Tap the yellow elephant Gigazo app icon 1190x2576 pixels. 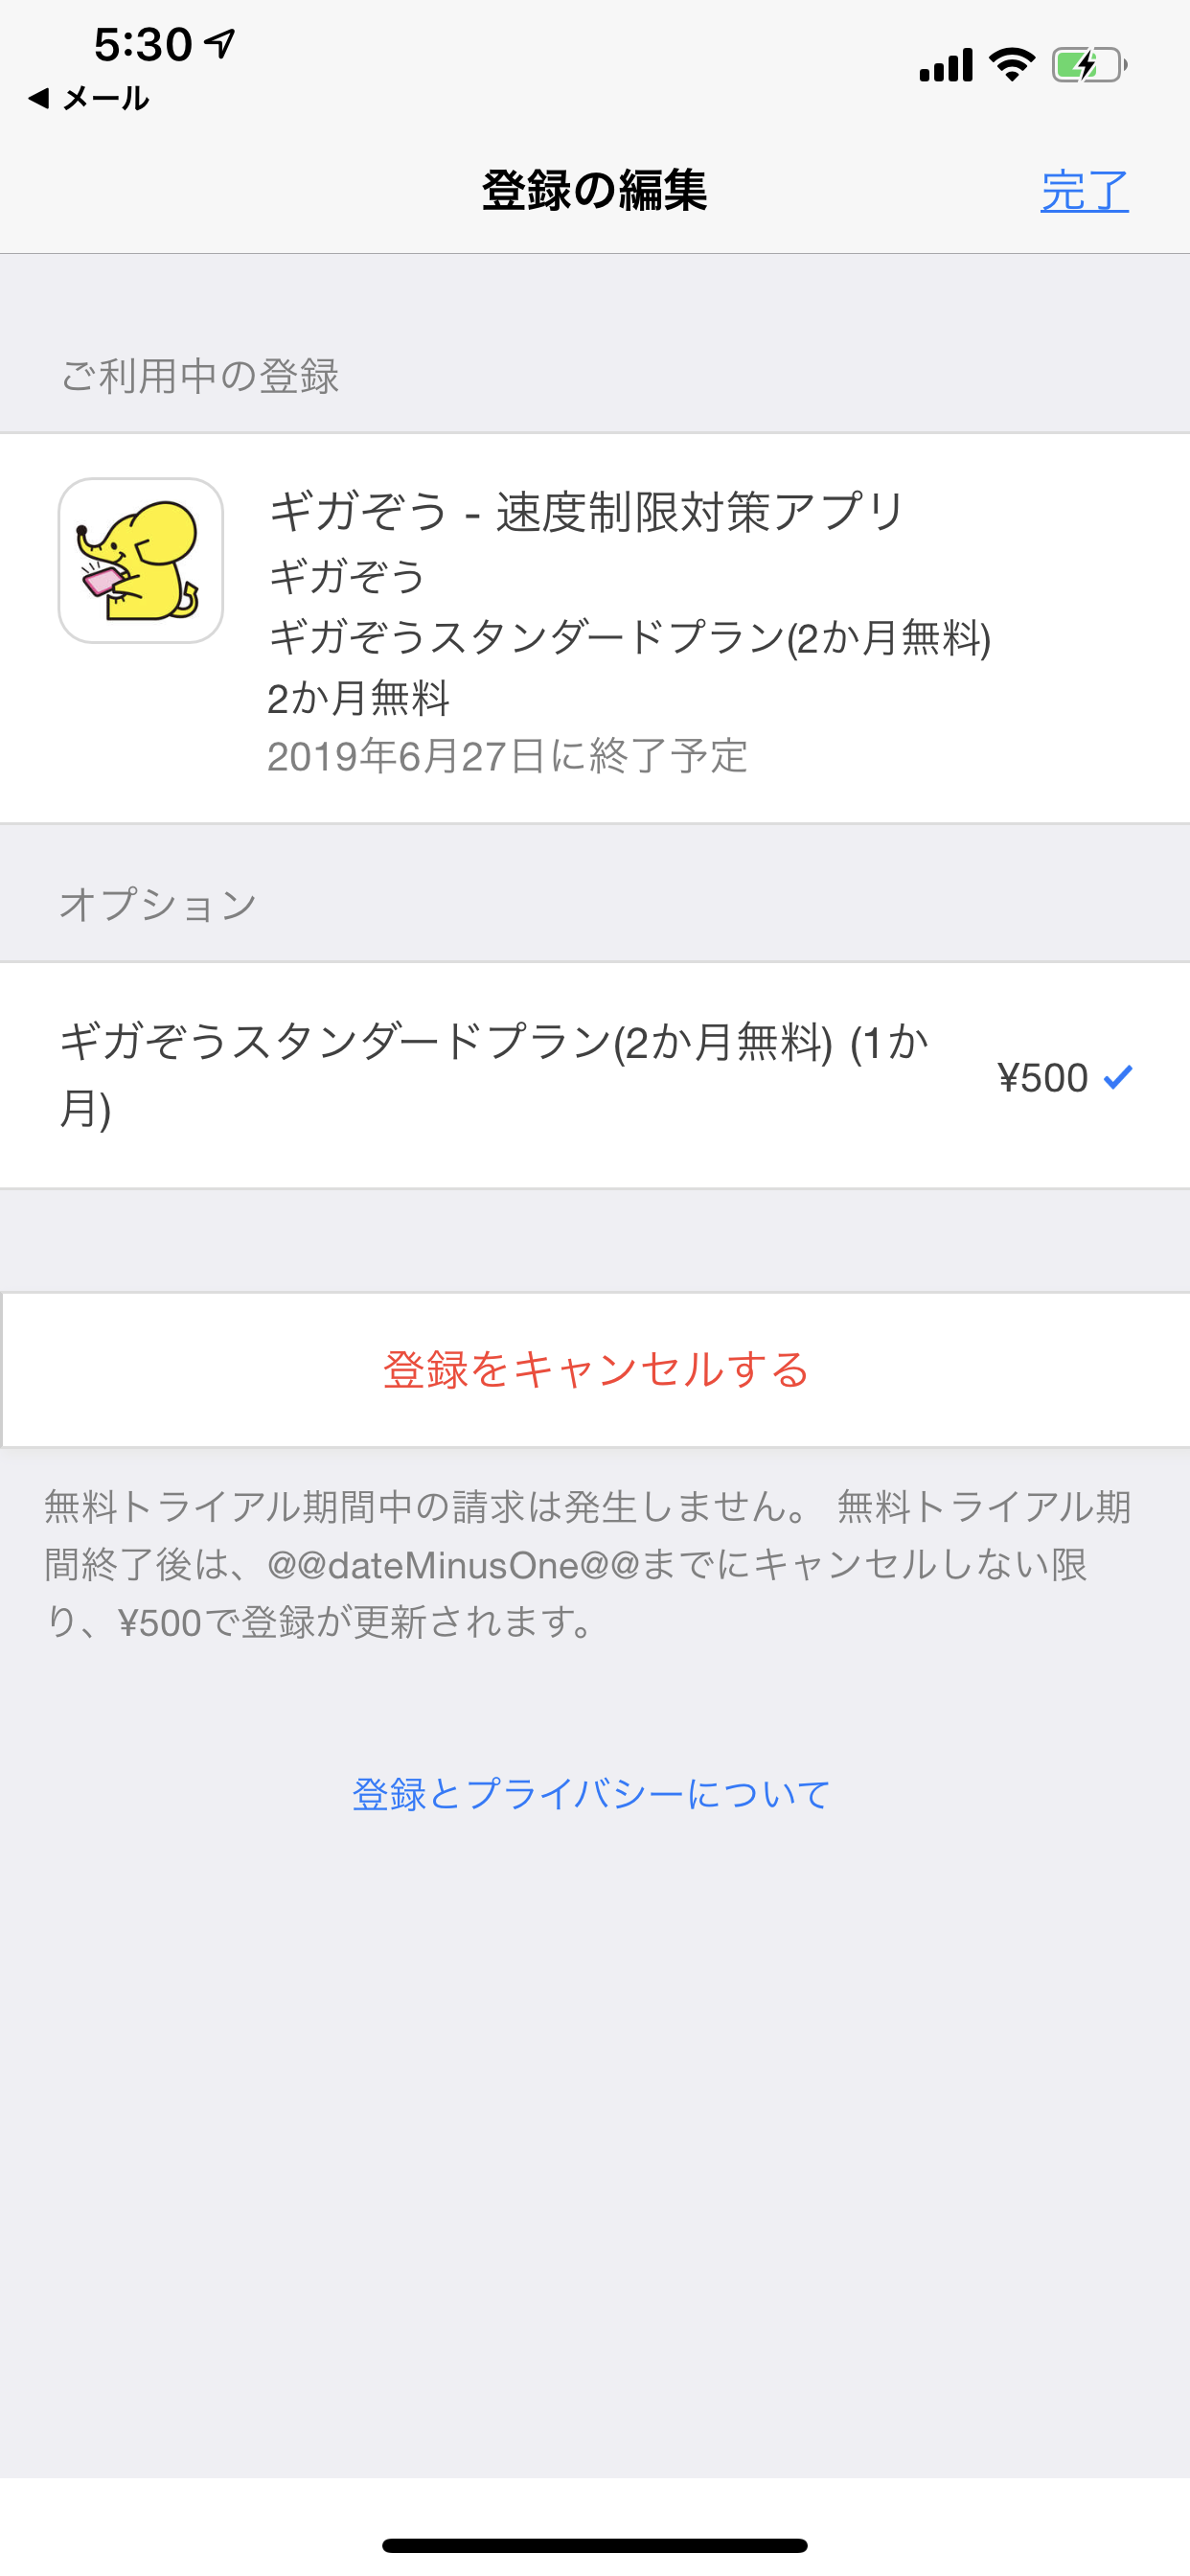(x=140, y=560)
